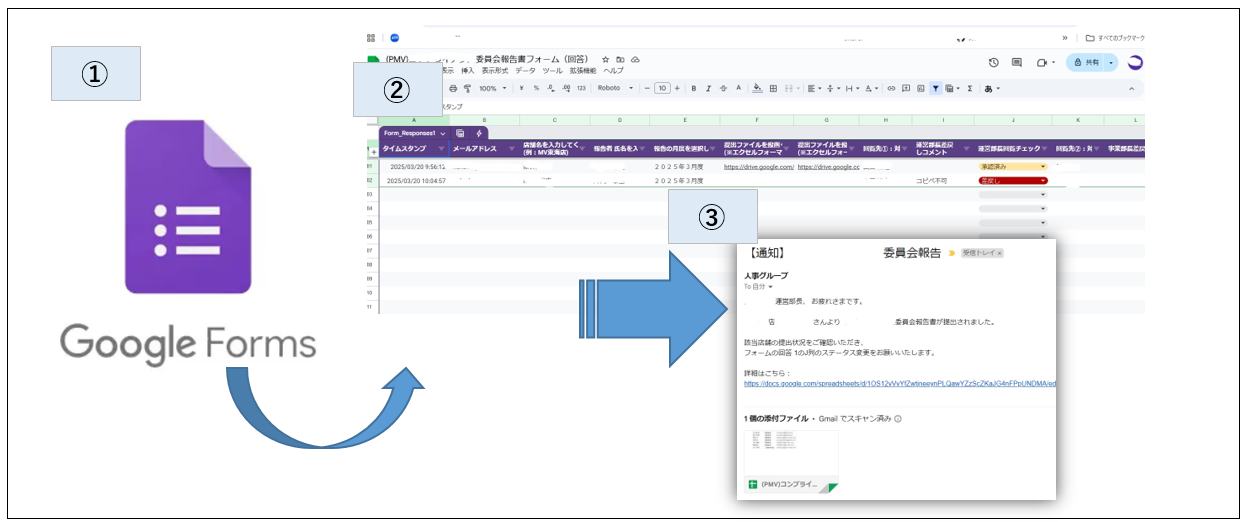Insert chart from toolbar
Screen dimensions: 1248x522
click(x=920, y=88)
